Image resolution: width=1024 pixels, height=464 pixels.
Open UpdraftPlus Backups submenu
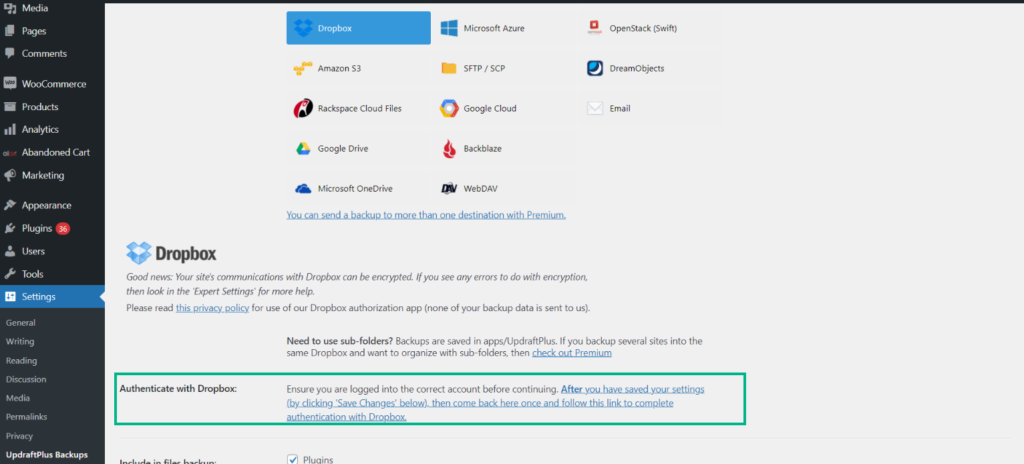click(x=46, y=455)
